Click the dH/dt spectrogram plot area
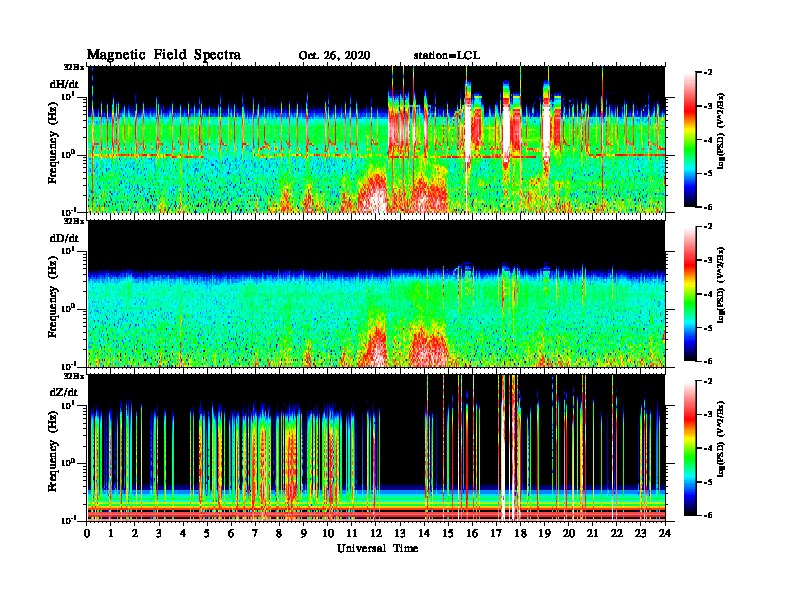The width and height of the screenshot is (792, 612). [x=377, y=139]
